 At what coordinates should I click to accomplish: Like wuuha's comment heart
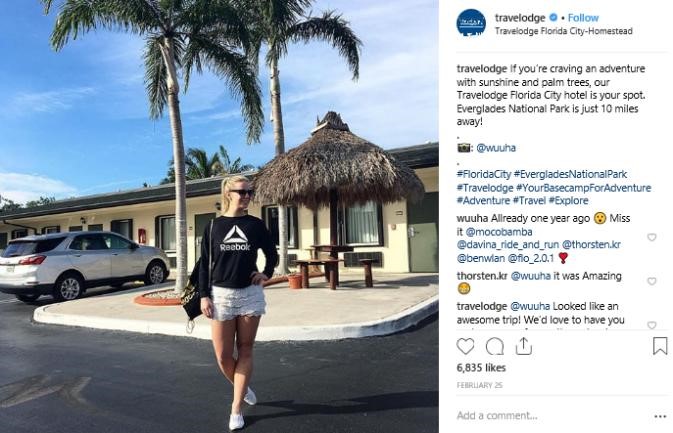point(652,237)
